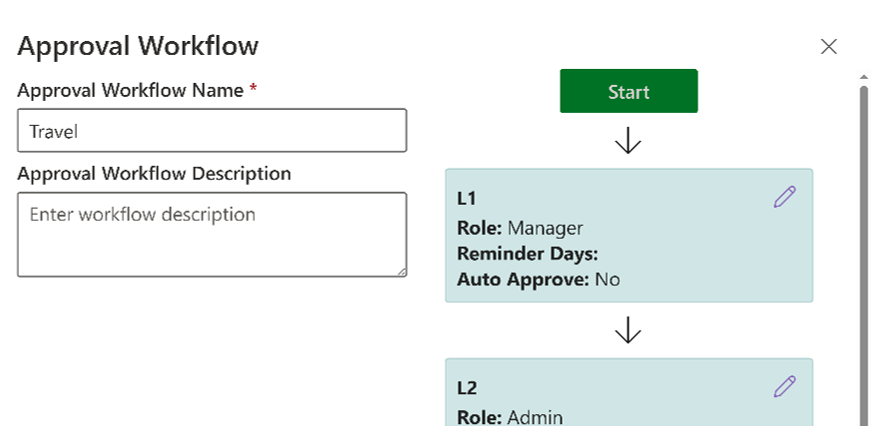This screenshot has height=426, width=871.
Task: Click the Approval Workflow Description label
Action: point(154,173)
